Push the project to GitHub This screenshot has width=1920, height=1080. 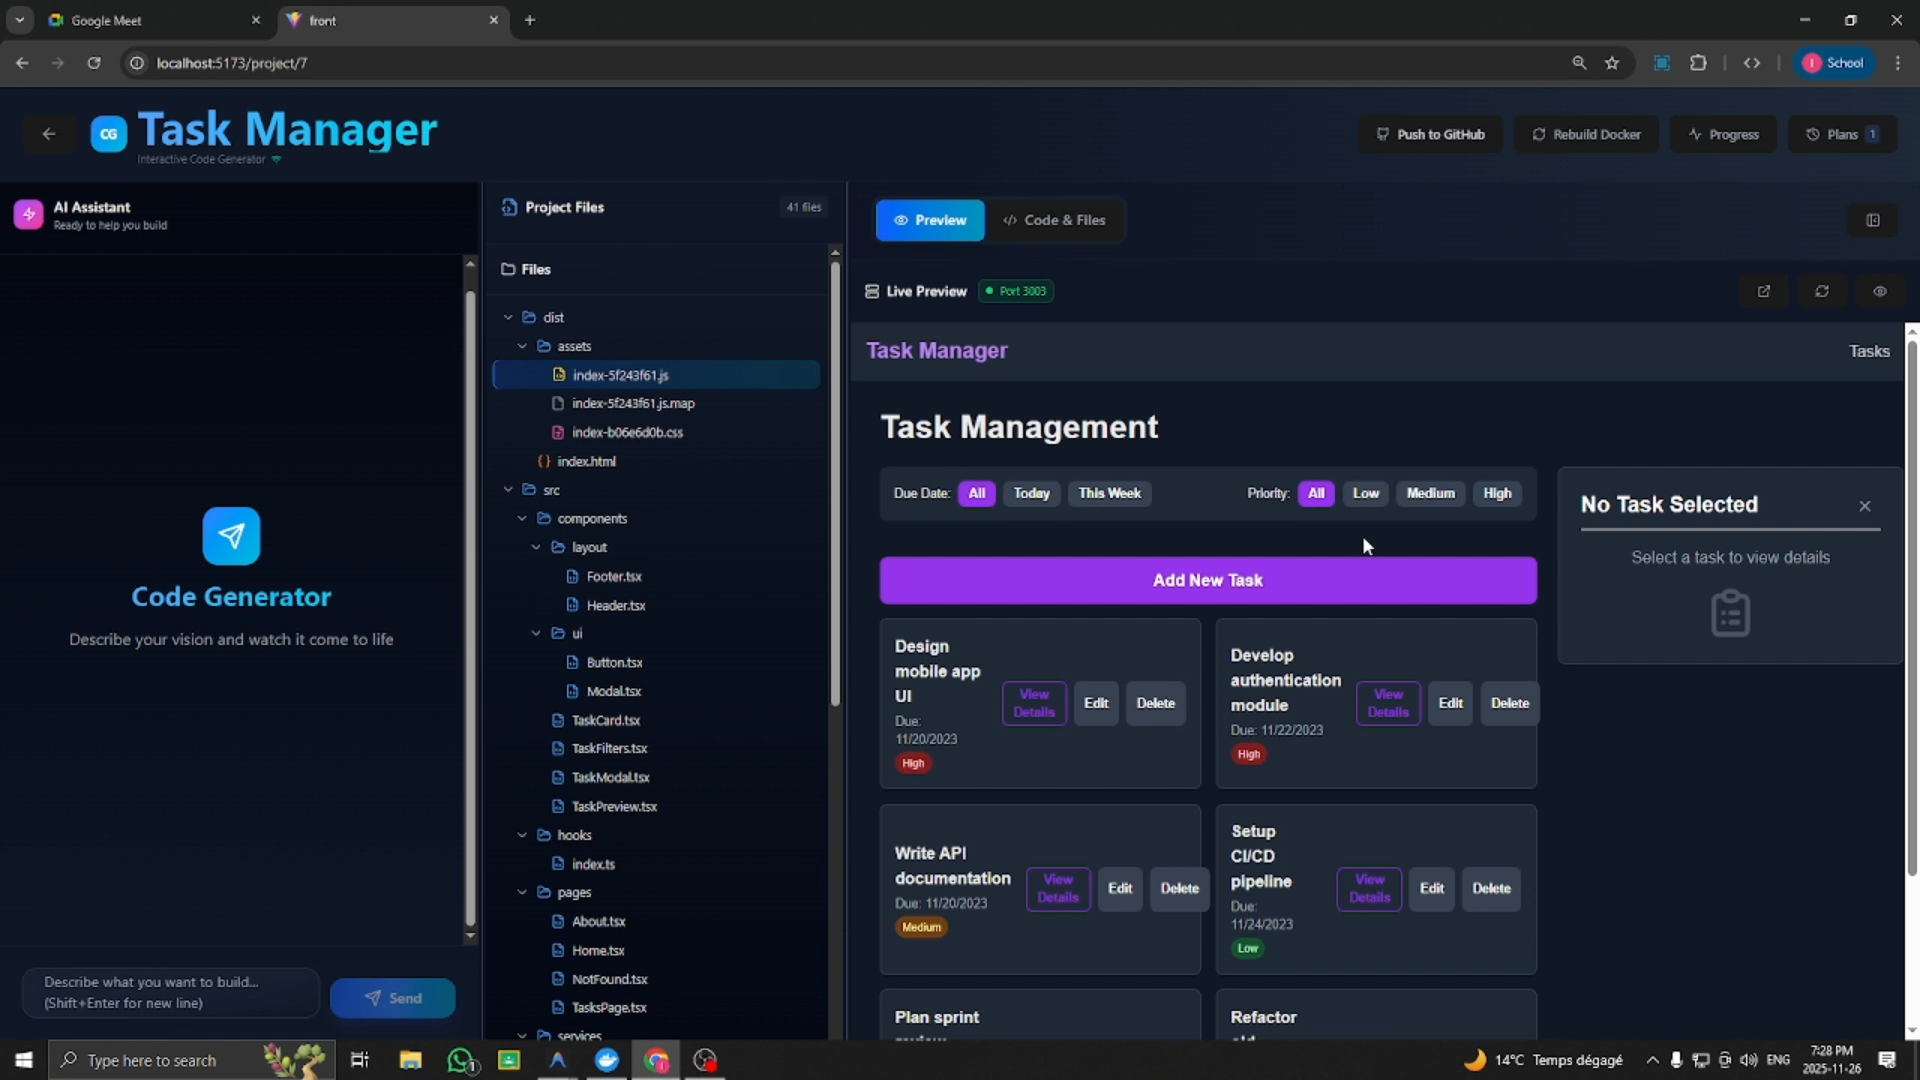point(1431,134)
